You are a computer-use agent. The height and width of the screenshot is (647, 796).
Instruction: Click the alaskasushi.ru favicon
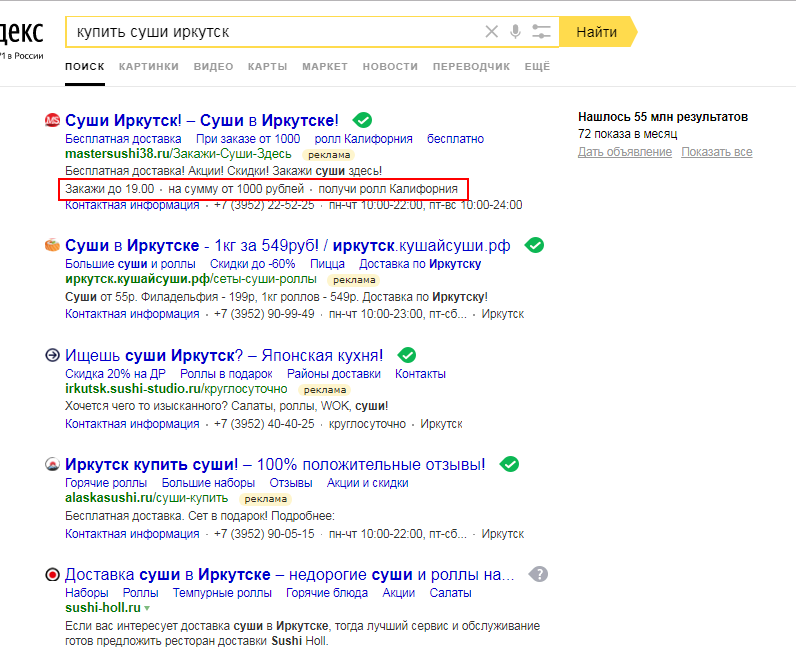(52, 464)
